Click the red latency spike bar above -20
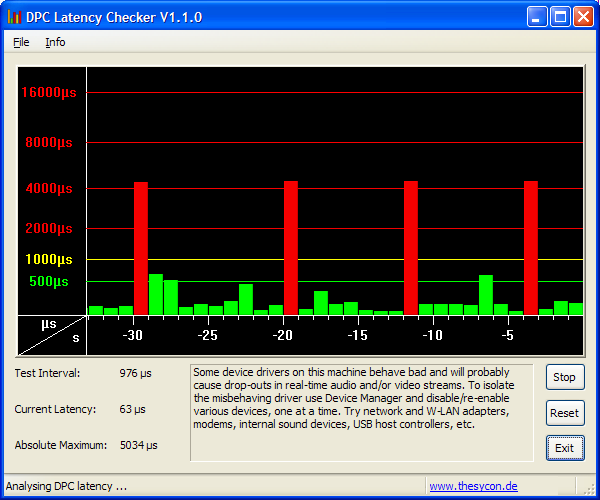 (x=291, y=248)
